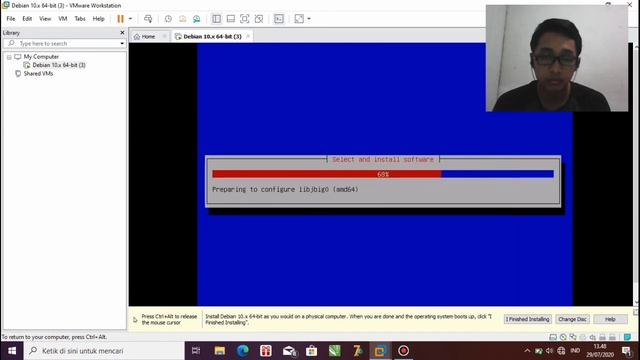Click the CD/DVD device status bar icon
This screenshot has width=640, height=360.
click(x=563, y=337)
